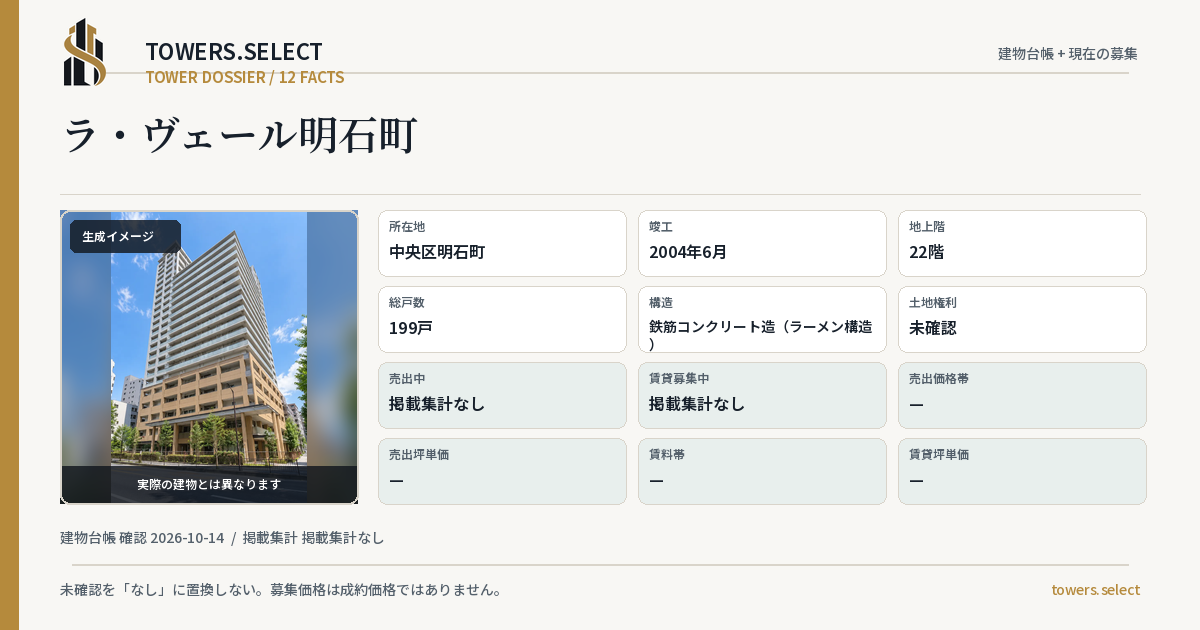Select the 竣工 card showing 2004年6月
The width and height of the screenshot is (1200, 630).
click(762, 243)
